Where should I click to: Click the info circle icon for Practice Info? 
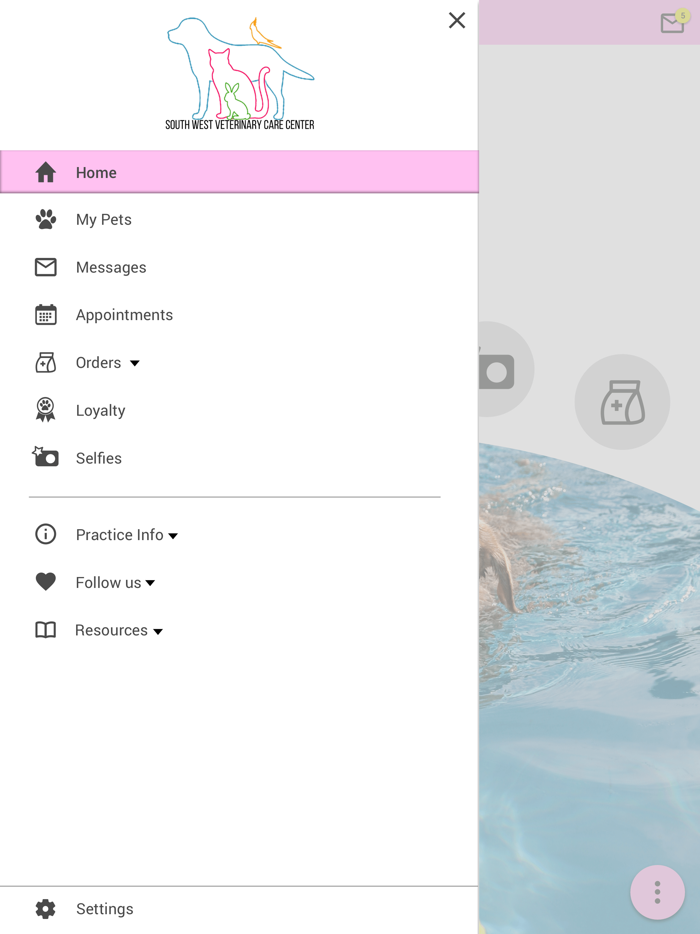(x=46, y=534)
